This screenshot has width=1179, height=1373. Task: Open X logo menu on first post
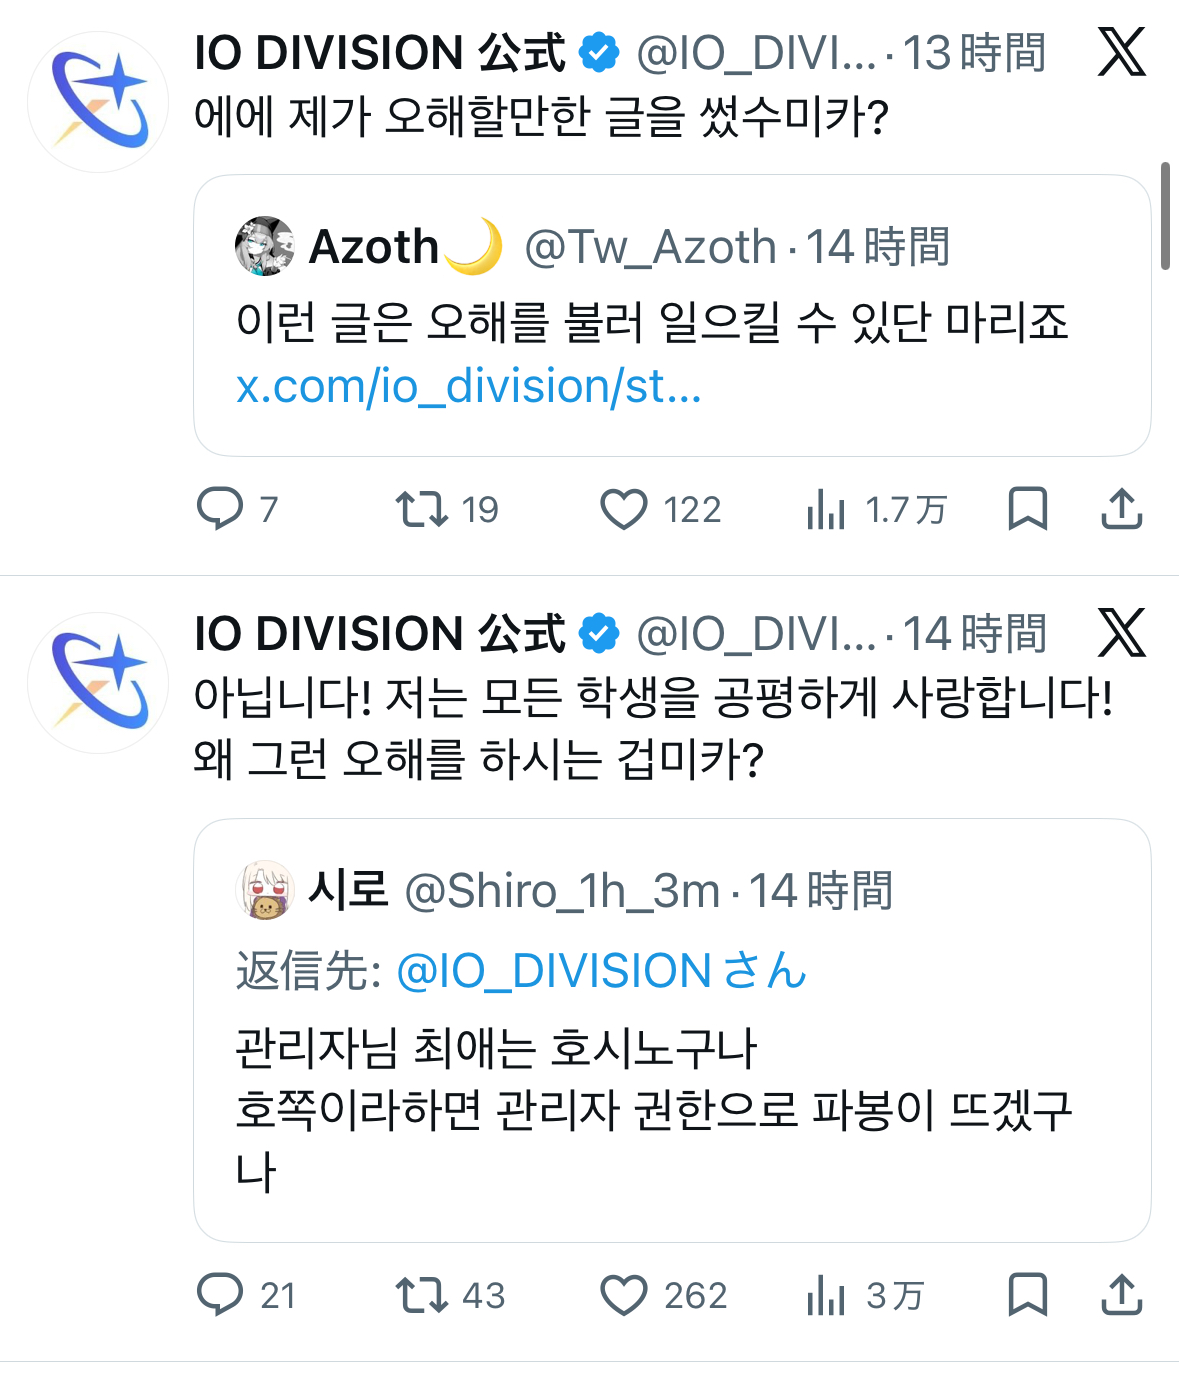(x=1121, y=52)
